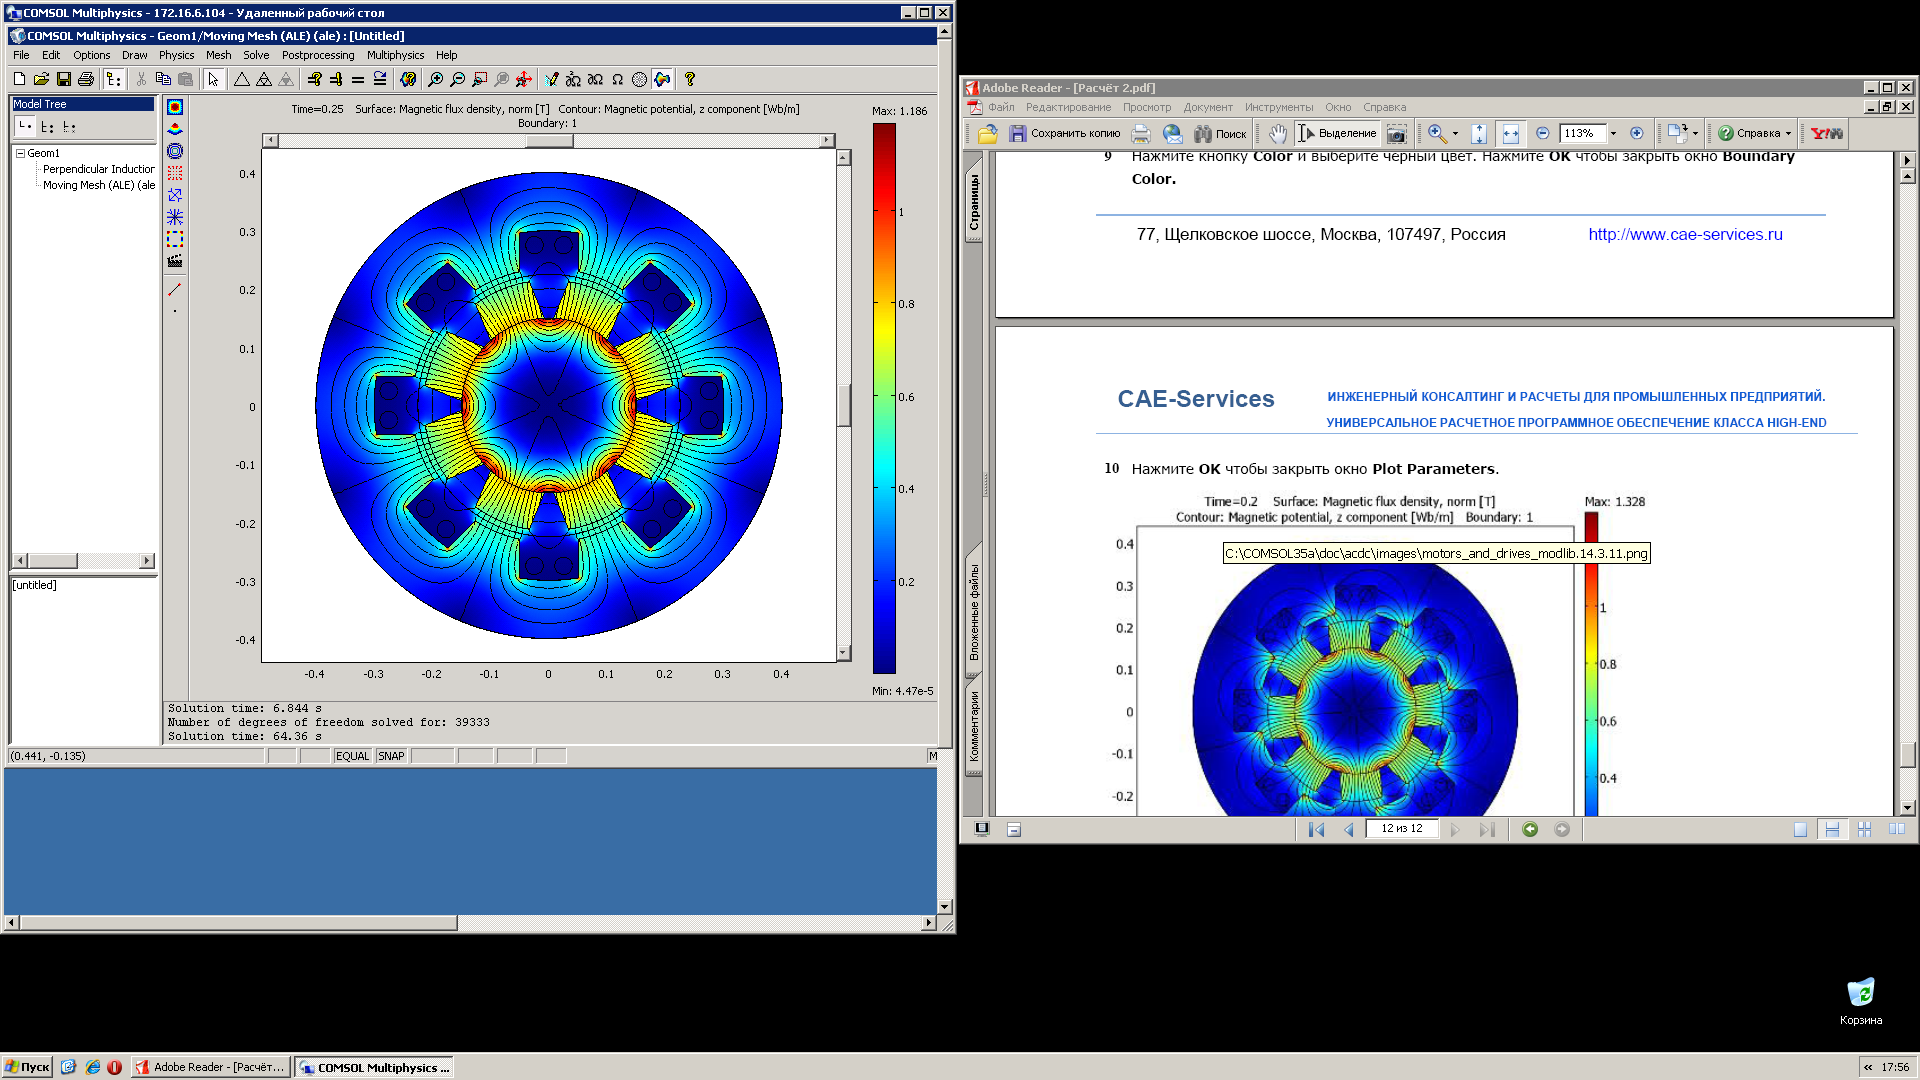This screenshot has width=1920, height=1080.
Task: Click the Zoom Extents red arrows icon
Action: pos(523,79)
